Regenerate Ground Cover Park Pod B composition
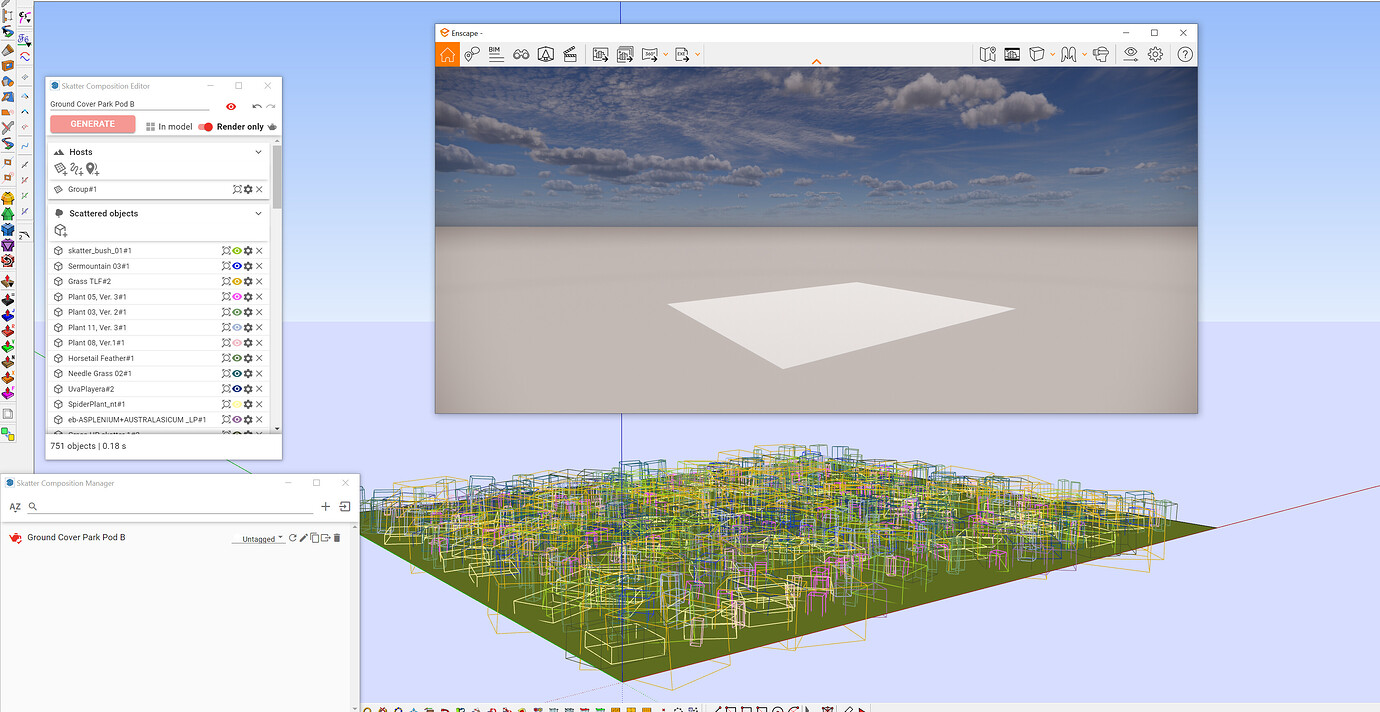This screenshot has height=712, width=1380. tap(293, 538)
